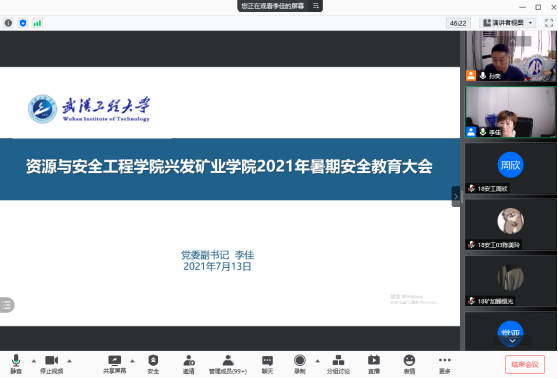The width and height of the screenshot is (558, 379).
Task: Open the Share Screen option
Action: tap(115, 364)
